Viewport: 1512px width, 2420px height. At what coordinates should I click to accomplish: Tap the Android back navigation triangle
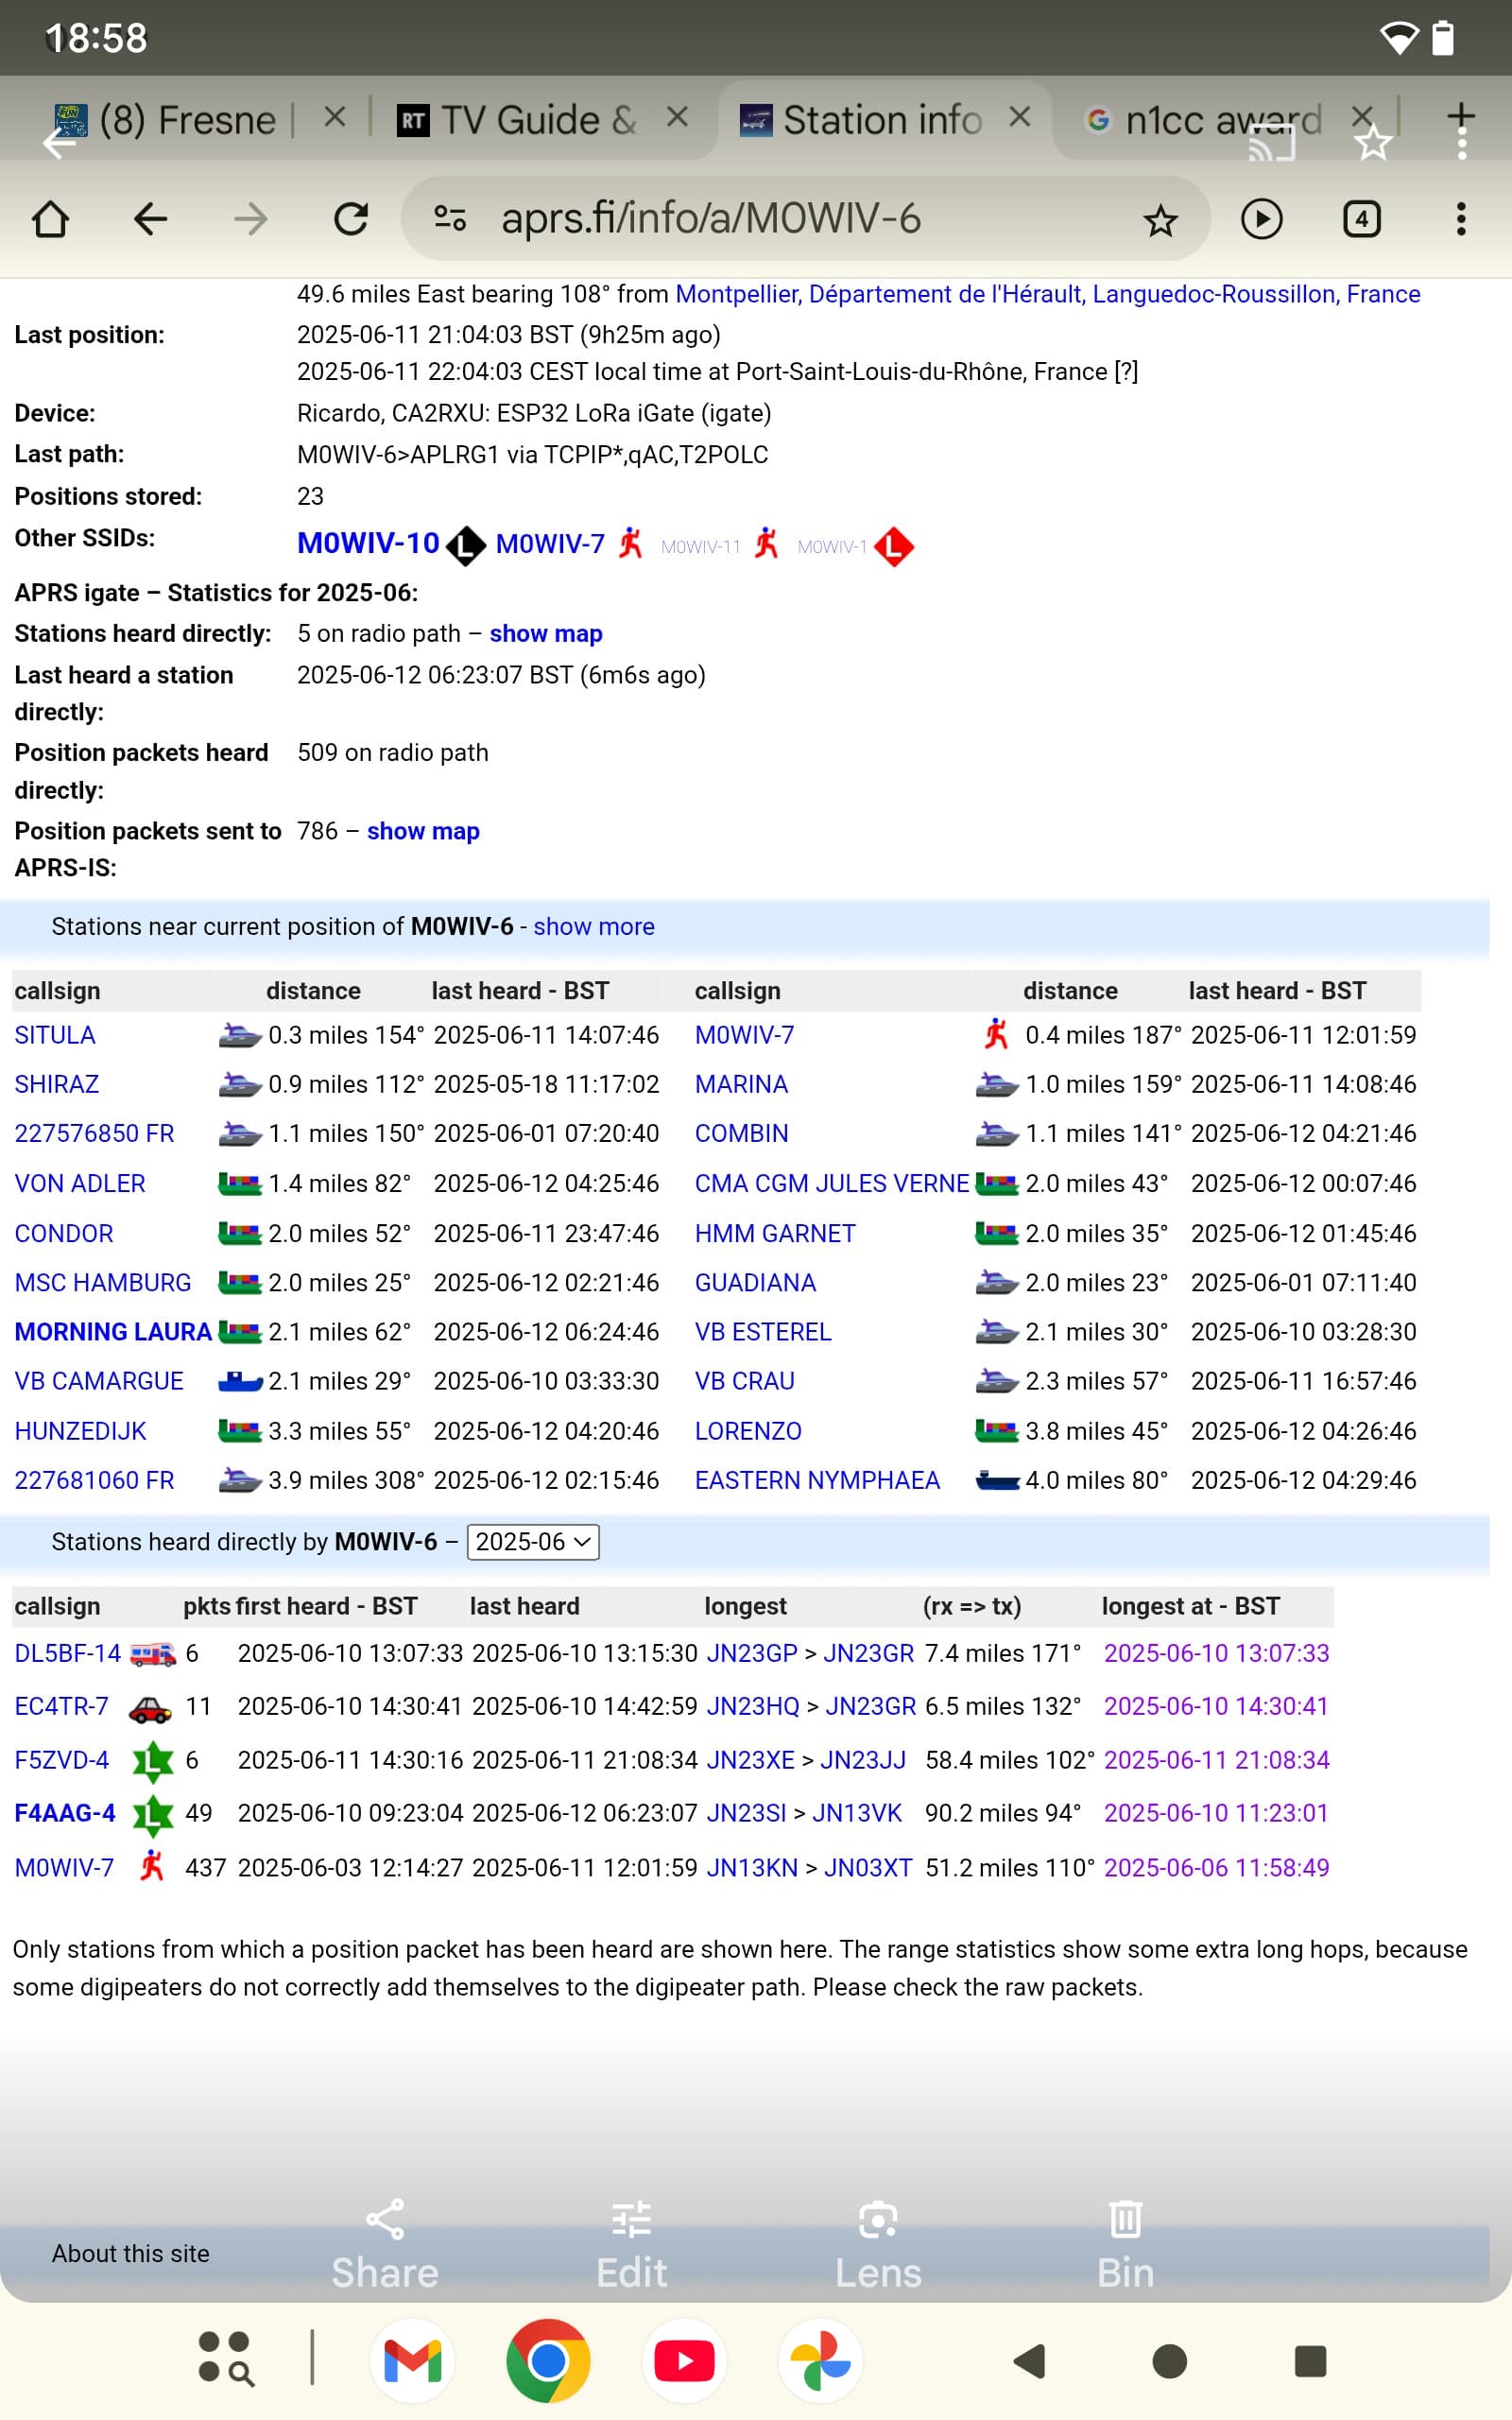point(1030,2361)
